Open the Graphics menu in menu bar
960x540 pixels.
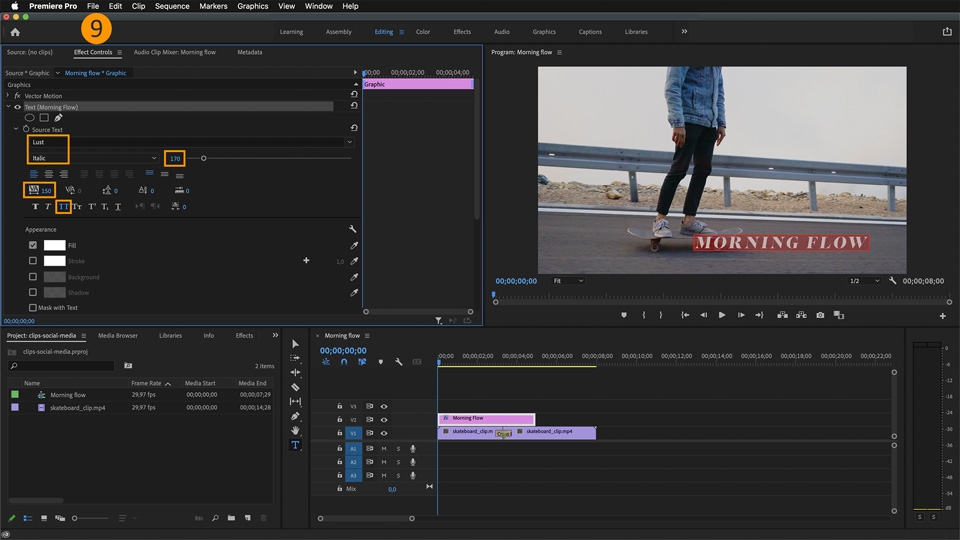click(252, 6)
